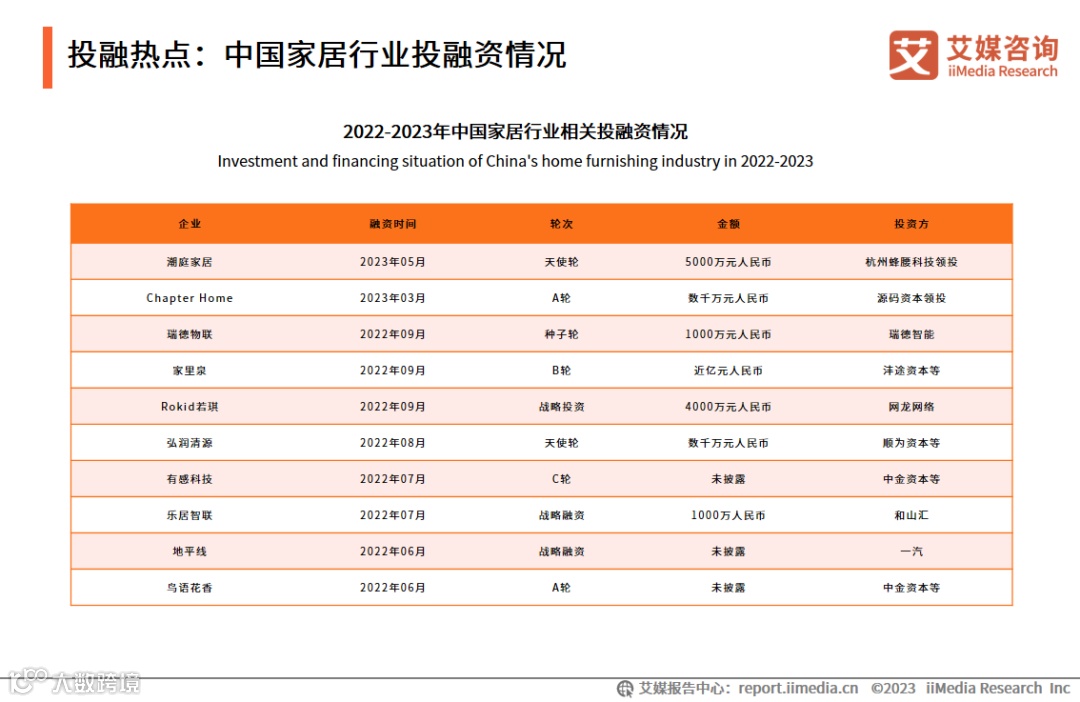Select the 鸟语花香 company cell
This screenshot has height=702, width=1080.
tap(189, 588)
